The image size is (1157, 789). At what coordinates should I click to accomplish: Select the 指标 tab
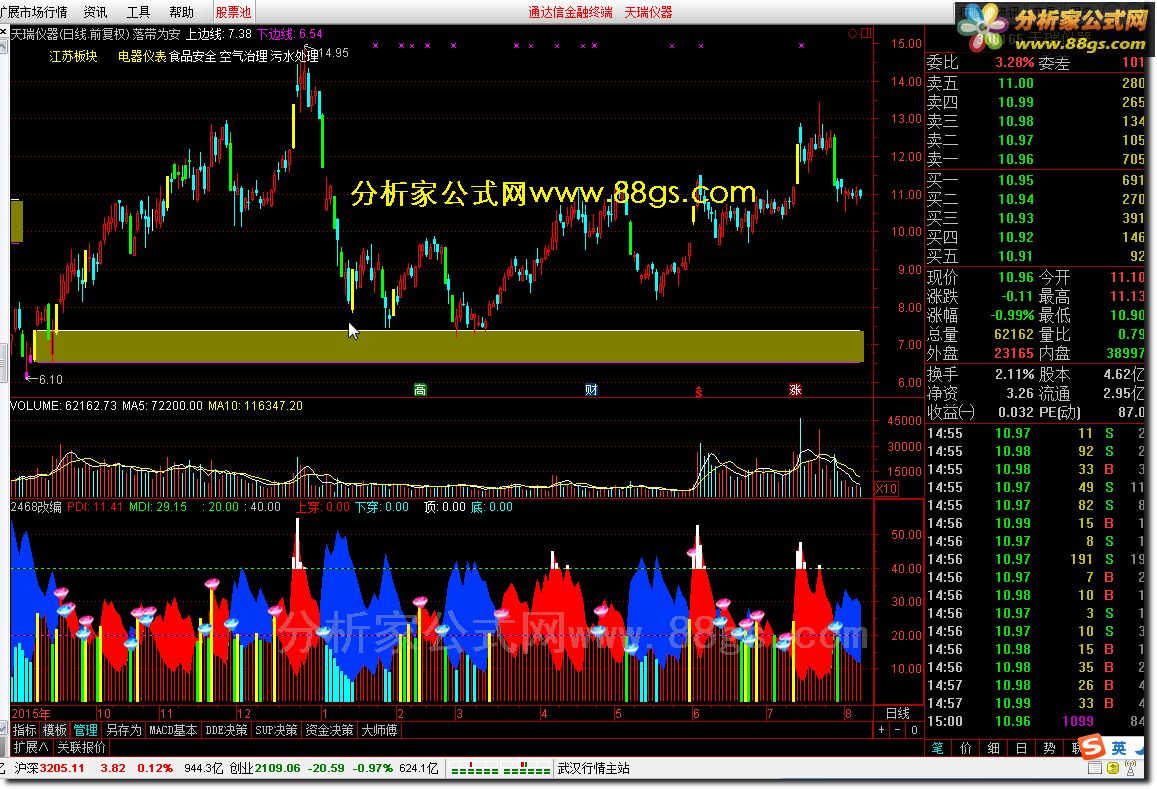tap(24, 730)
